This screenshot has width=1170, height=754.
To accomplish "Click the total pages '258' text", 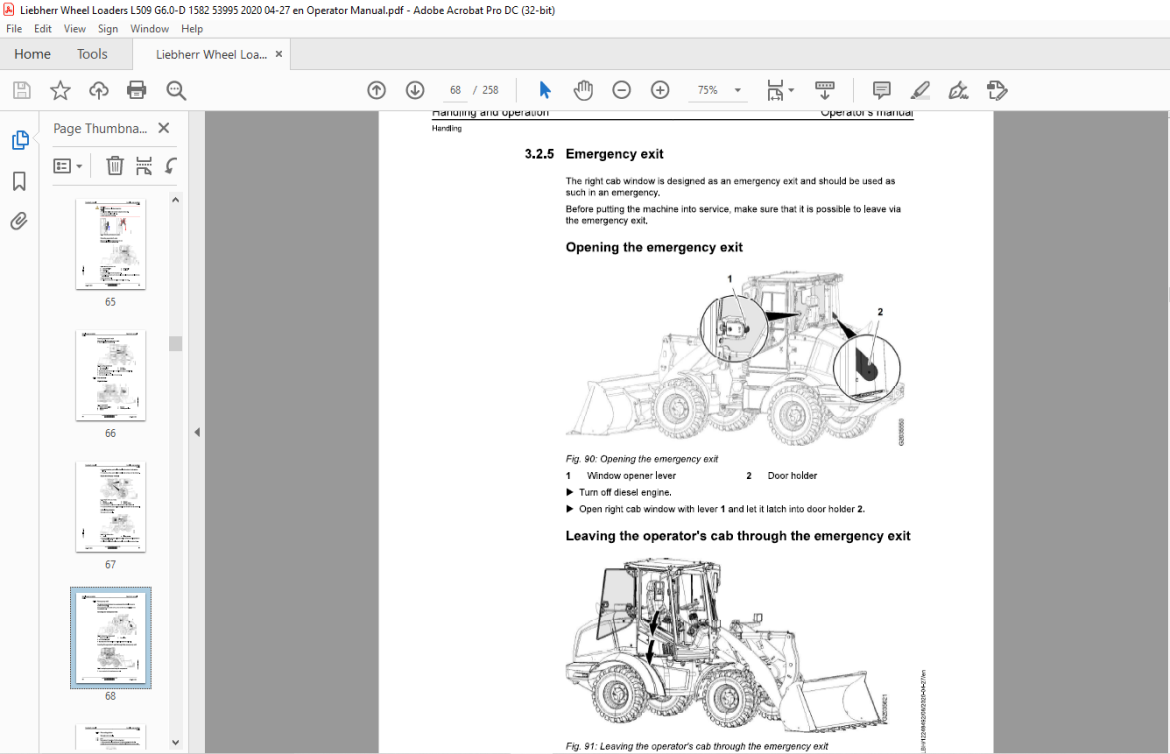I will 490,90.
